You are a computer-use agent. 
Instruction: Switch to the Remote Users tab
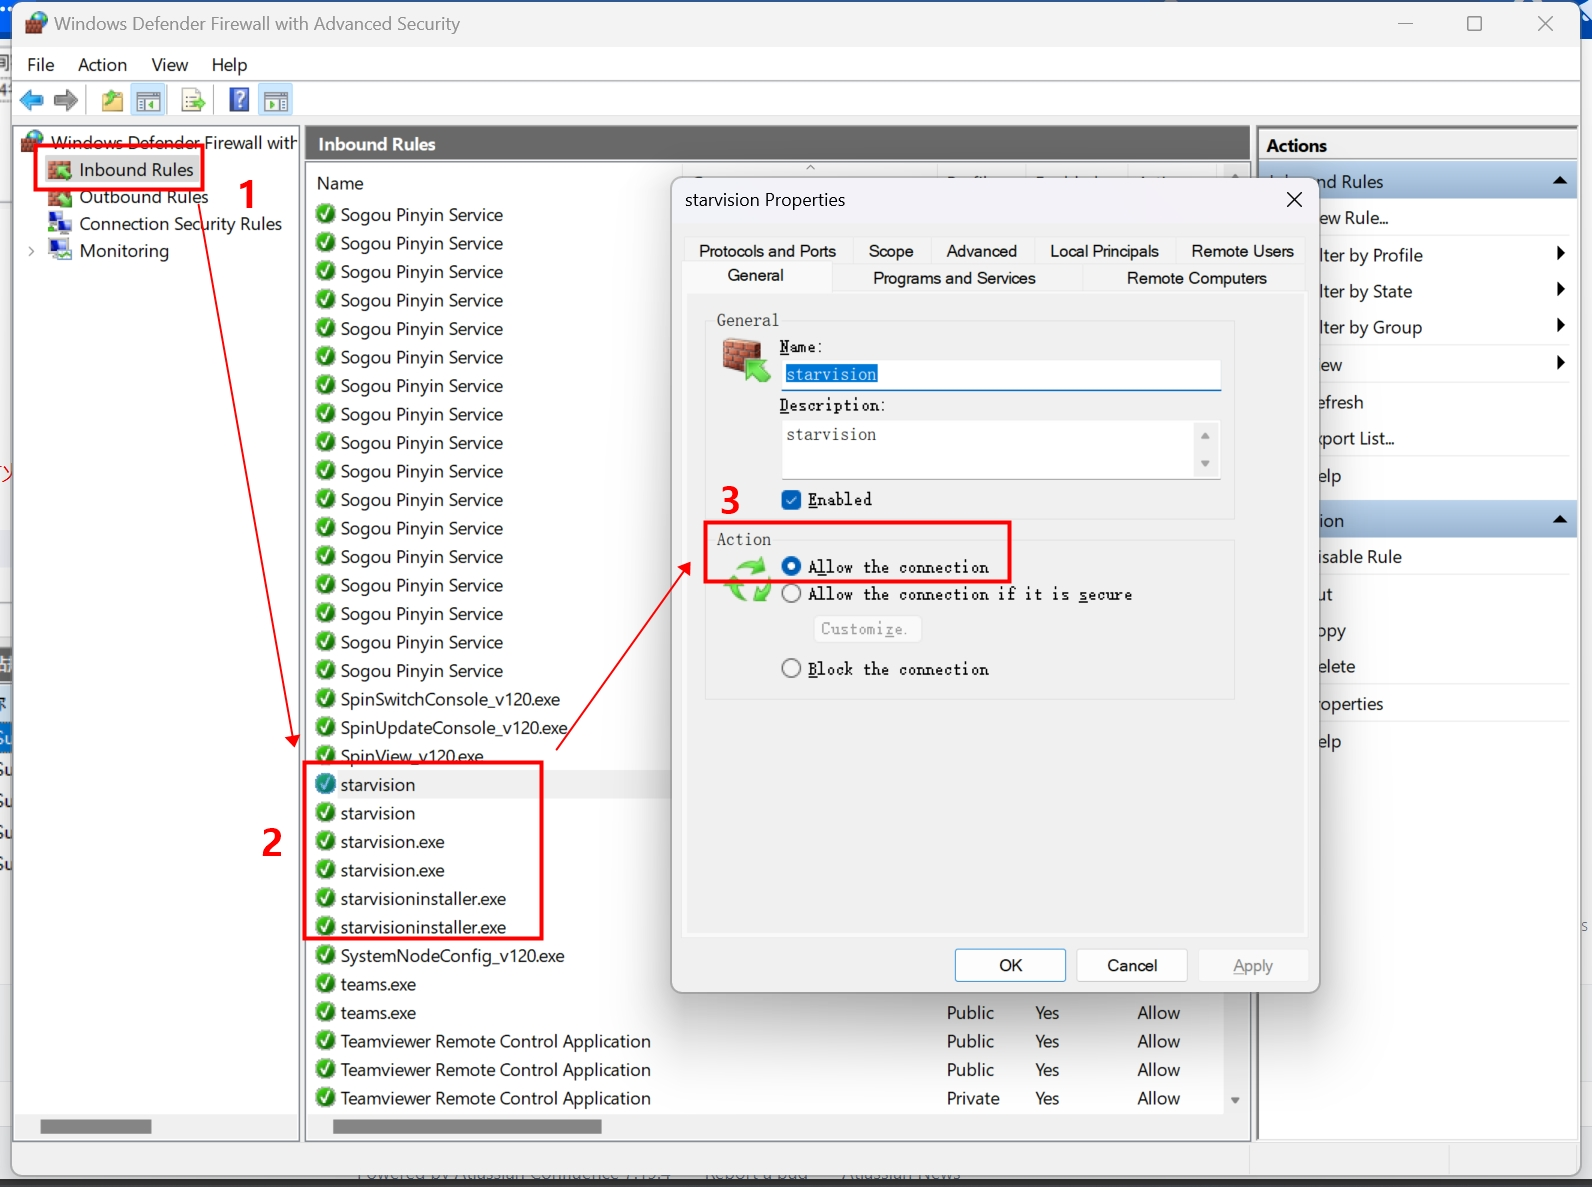tap(1242, 251)
